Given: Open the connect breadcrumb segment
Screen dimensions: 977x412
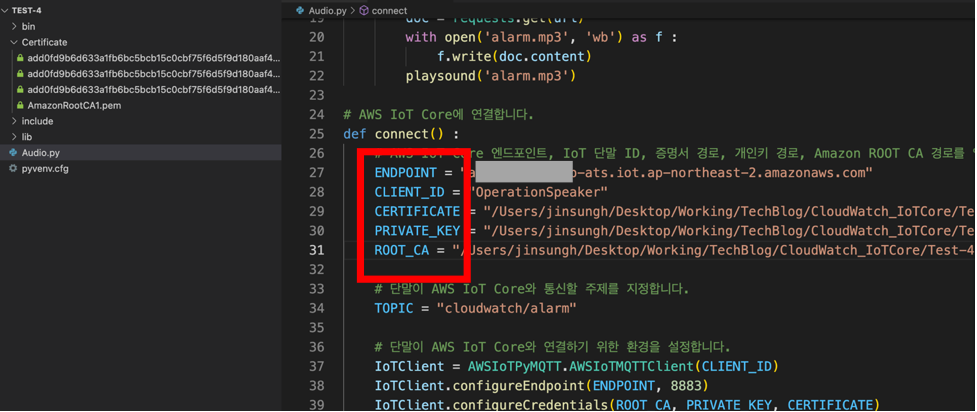Looking at the screenshot, I should tap(389, 11).
